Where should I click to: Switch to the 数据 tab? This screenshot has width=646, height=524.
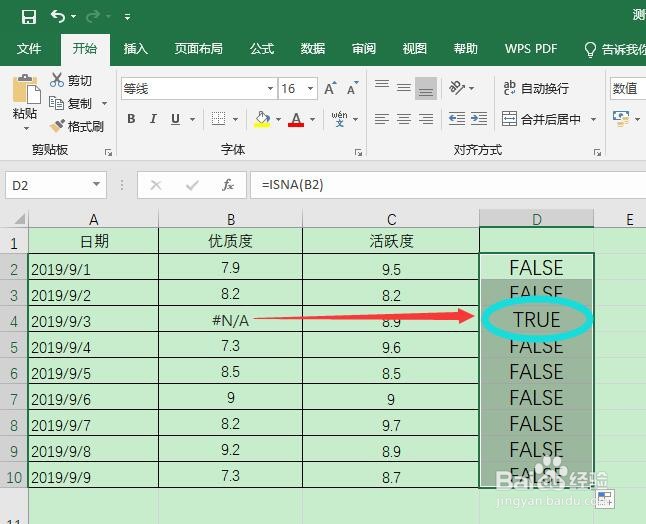coord(313,49)
